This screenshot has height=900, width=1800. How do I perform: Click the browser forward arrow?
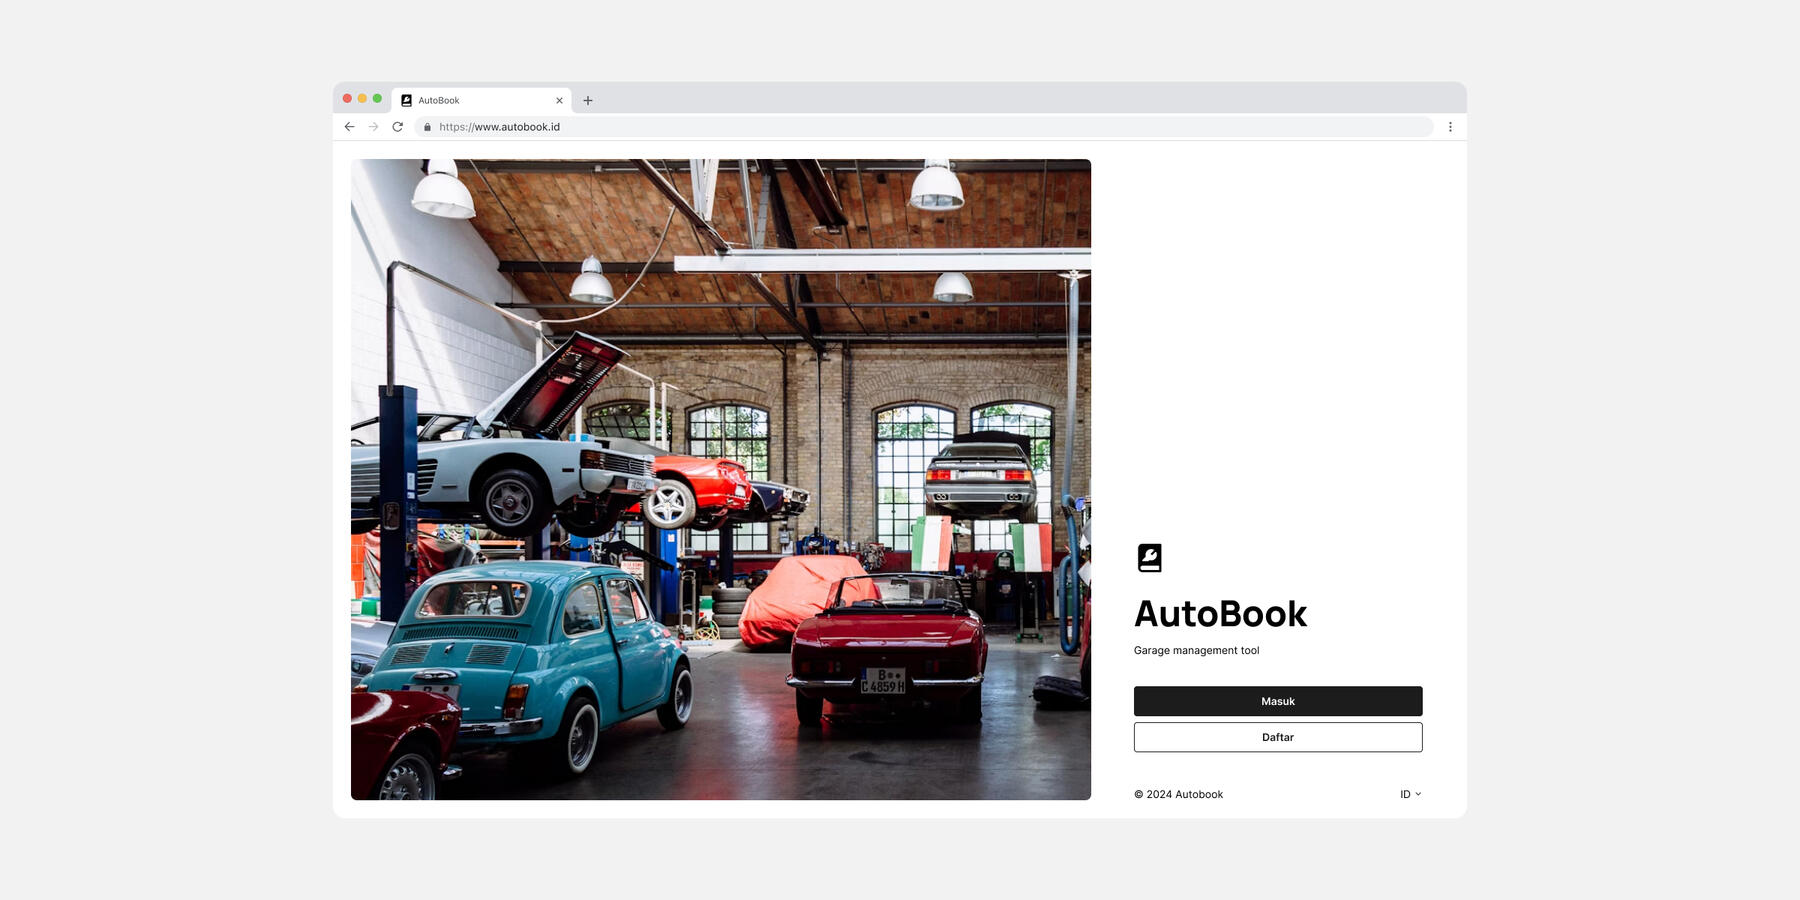pos(373,127)
